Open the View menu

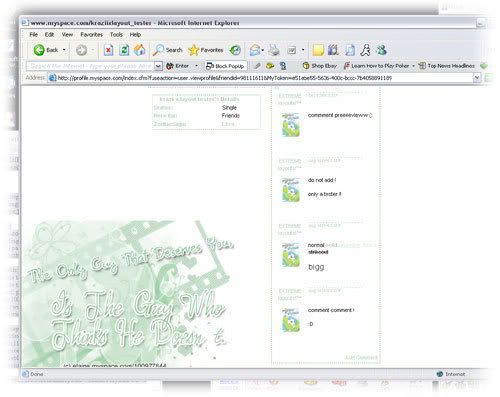pos(67,35)
